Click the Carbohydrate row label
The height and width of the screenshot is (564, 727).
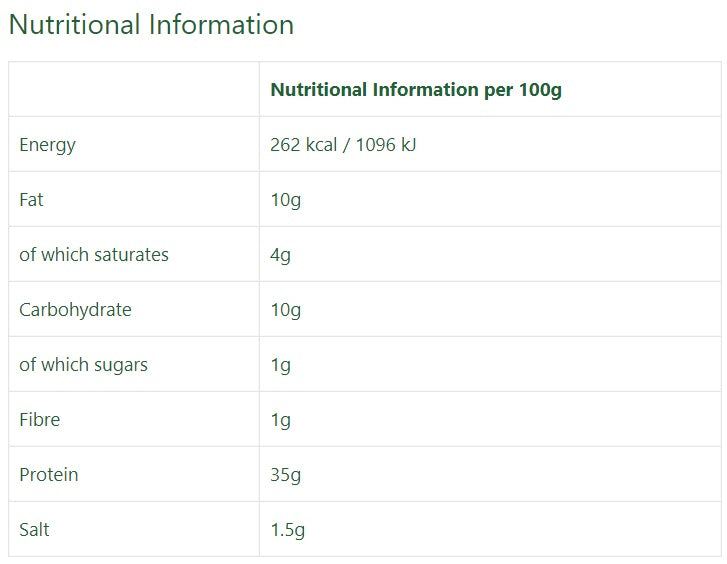tap(75, 310)
